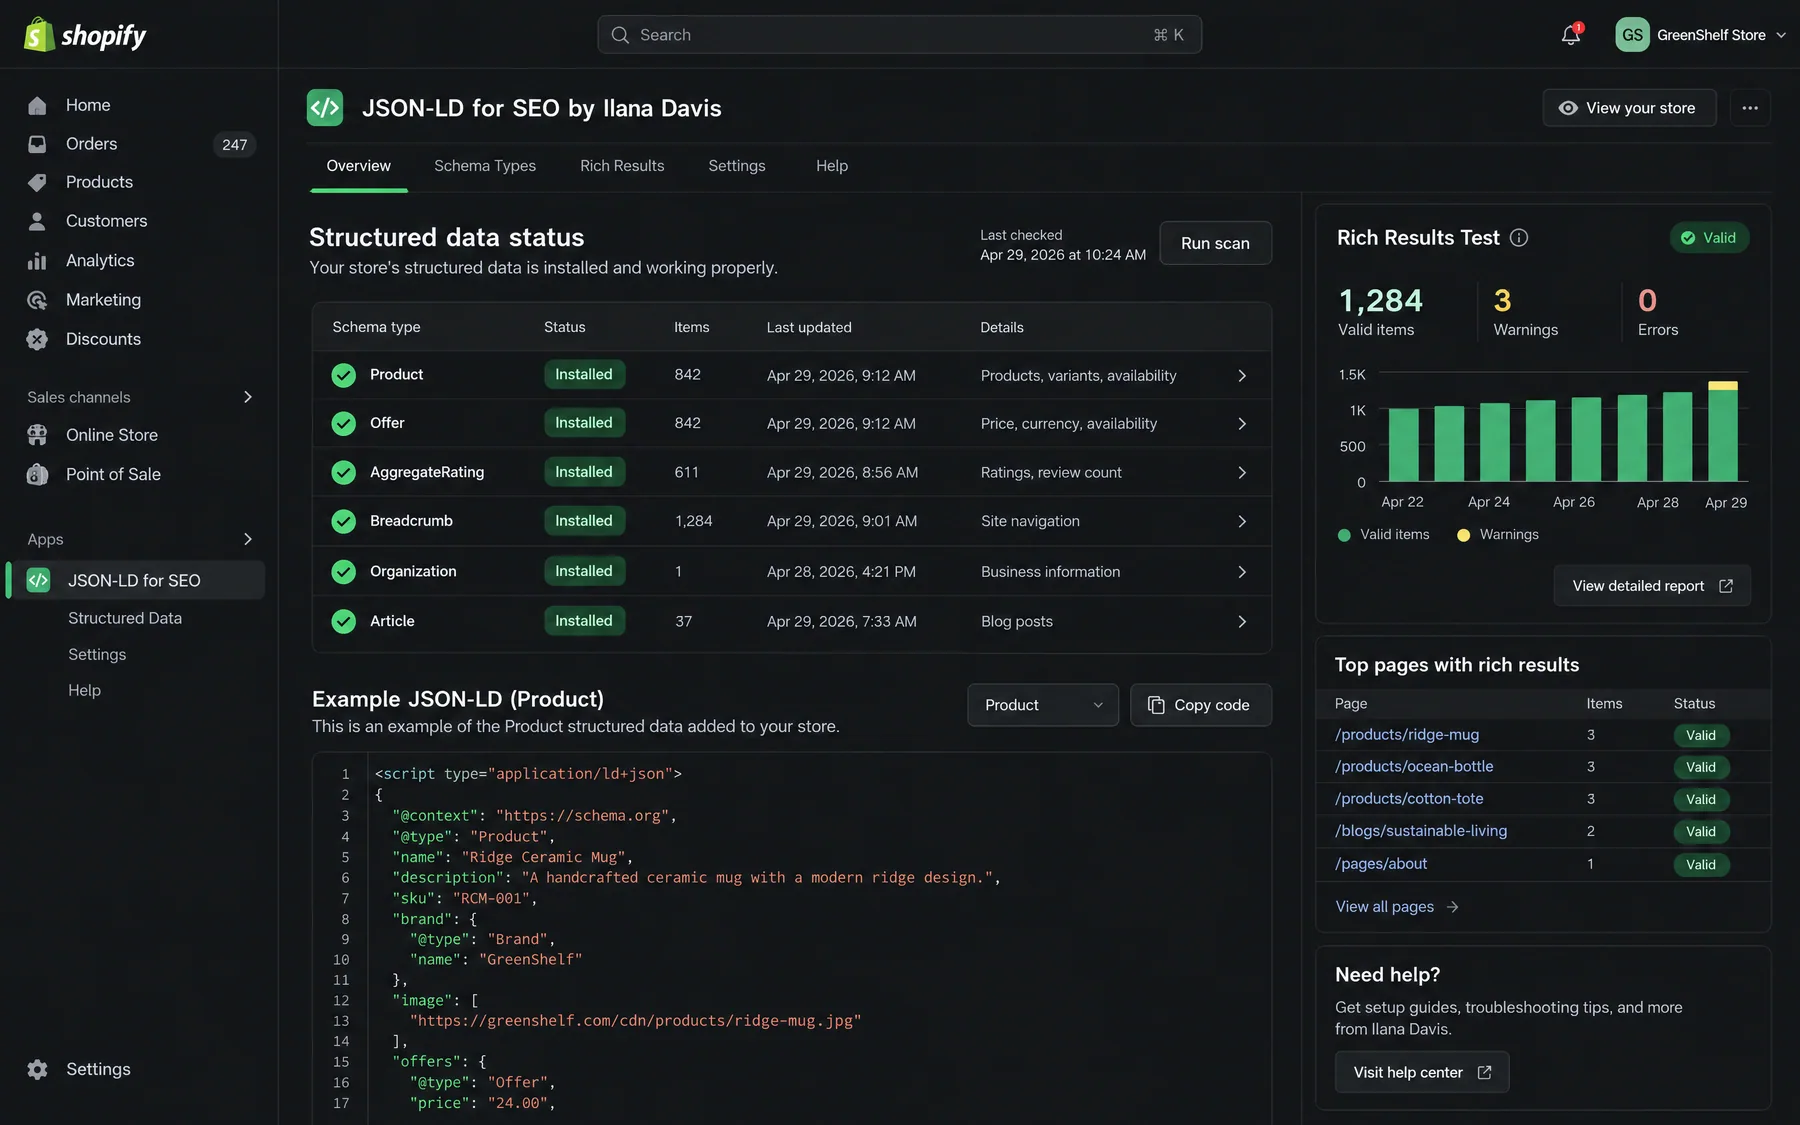Click the GS store avatar
The width and height of the screenshot is (1800, 1125).
[x=1632, y=35]
